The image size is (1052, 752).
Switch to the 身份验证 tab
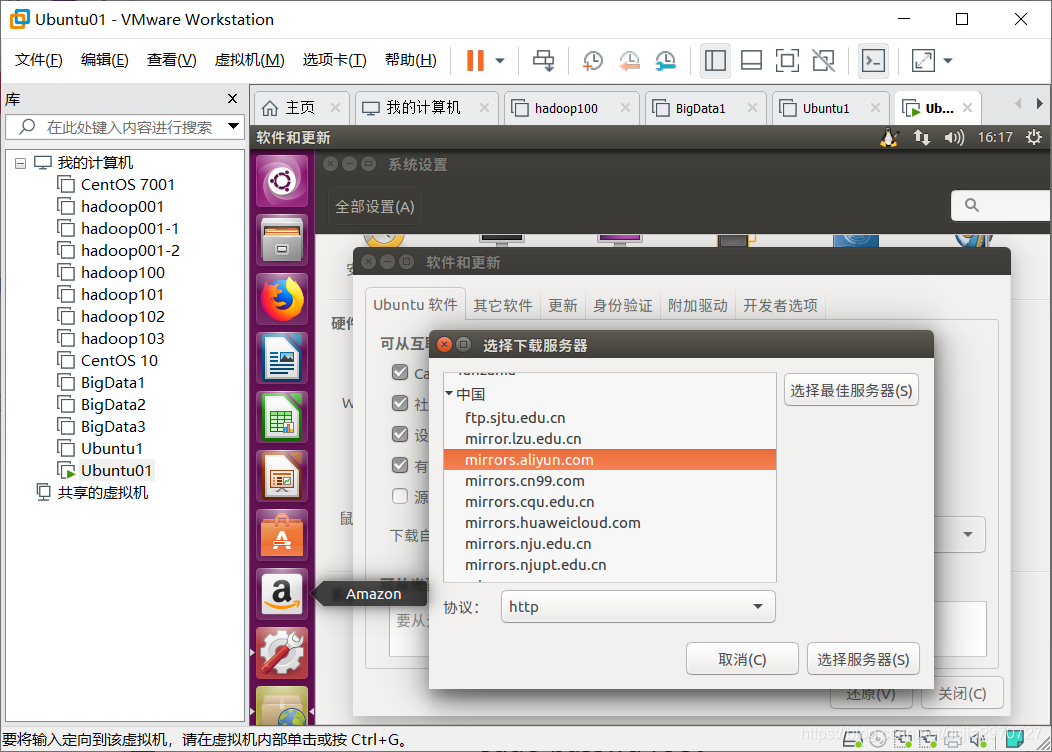point(623,305)
